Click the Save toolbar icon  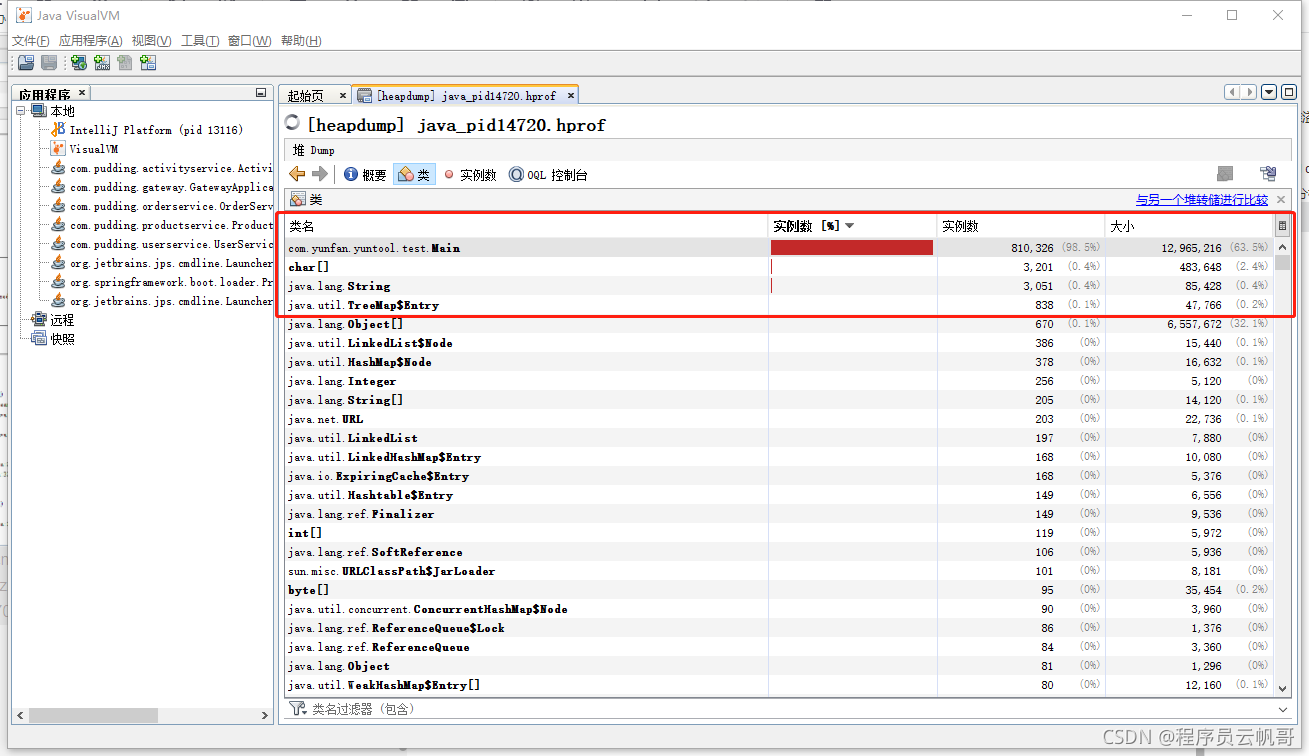click(x=48, y=63)
